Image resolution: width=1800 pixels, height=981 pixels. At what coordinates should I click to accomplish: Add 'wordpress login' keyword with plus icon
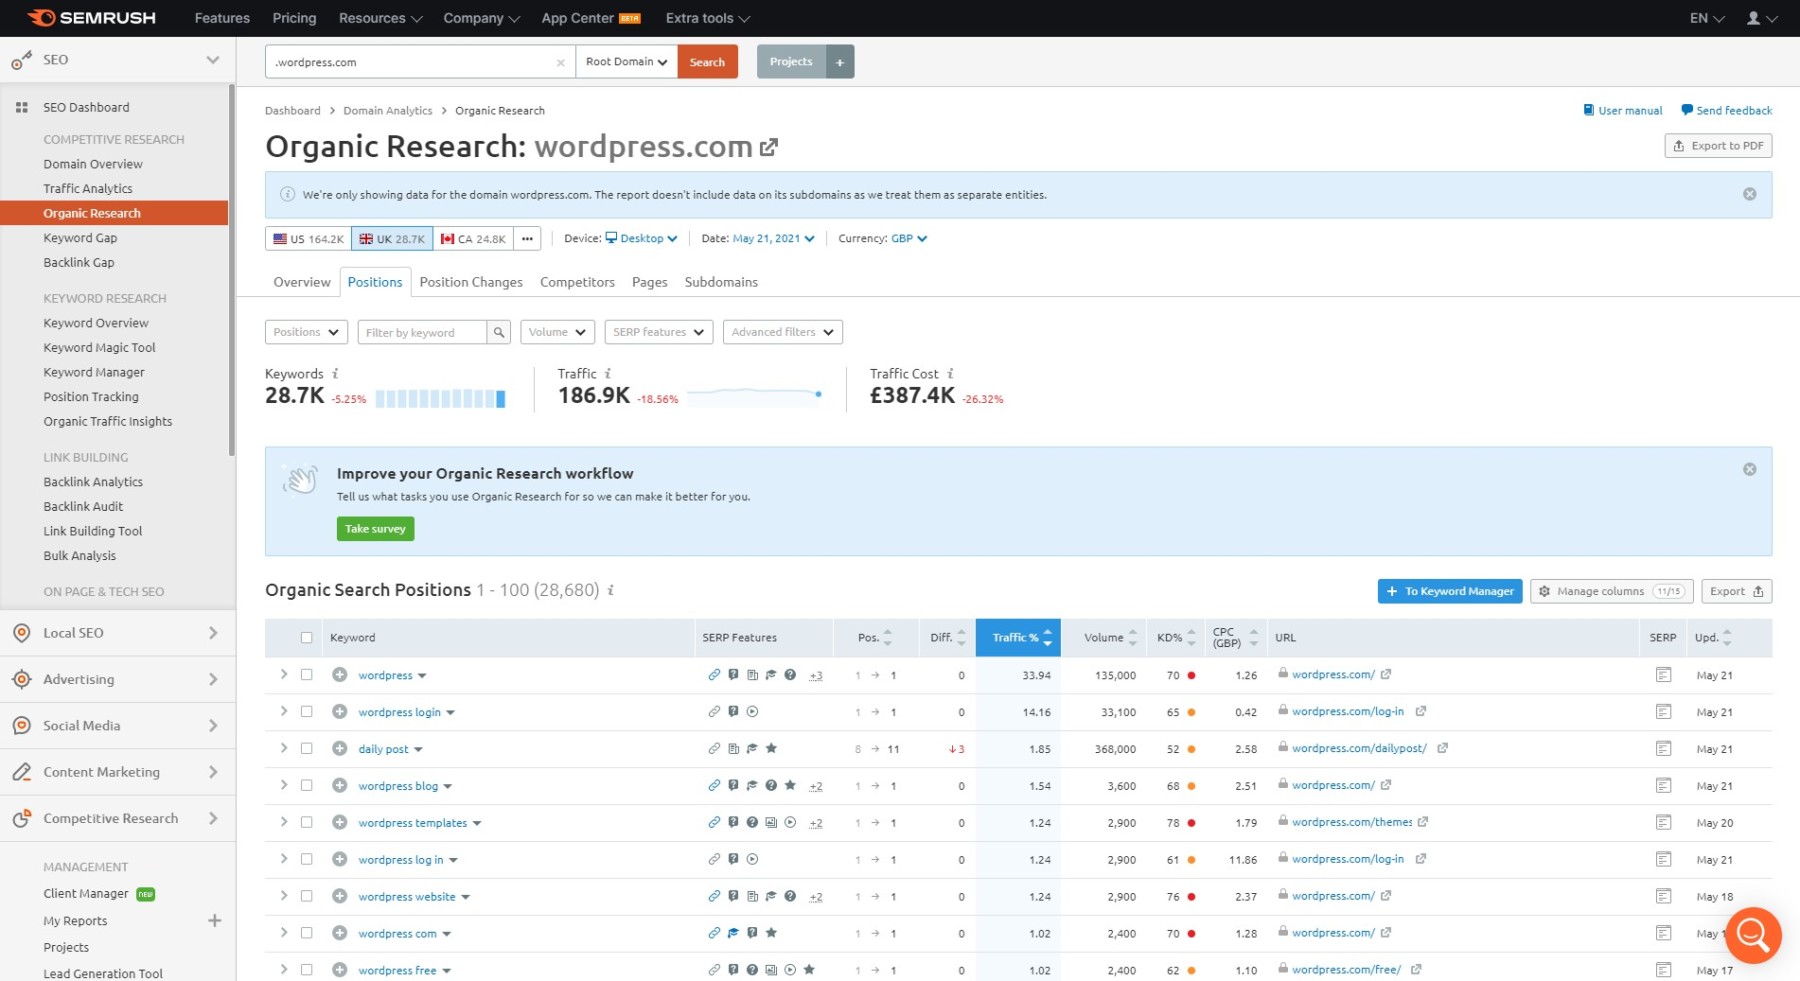tap(339, 712)
